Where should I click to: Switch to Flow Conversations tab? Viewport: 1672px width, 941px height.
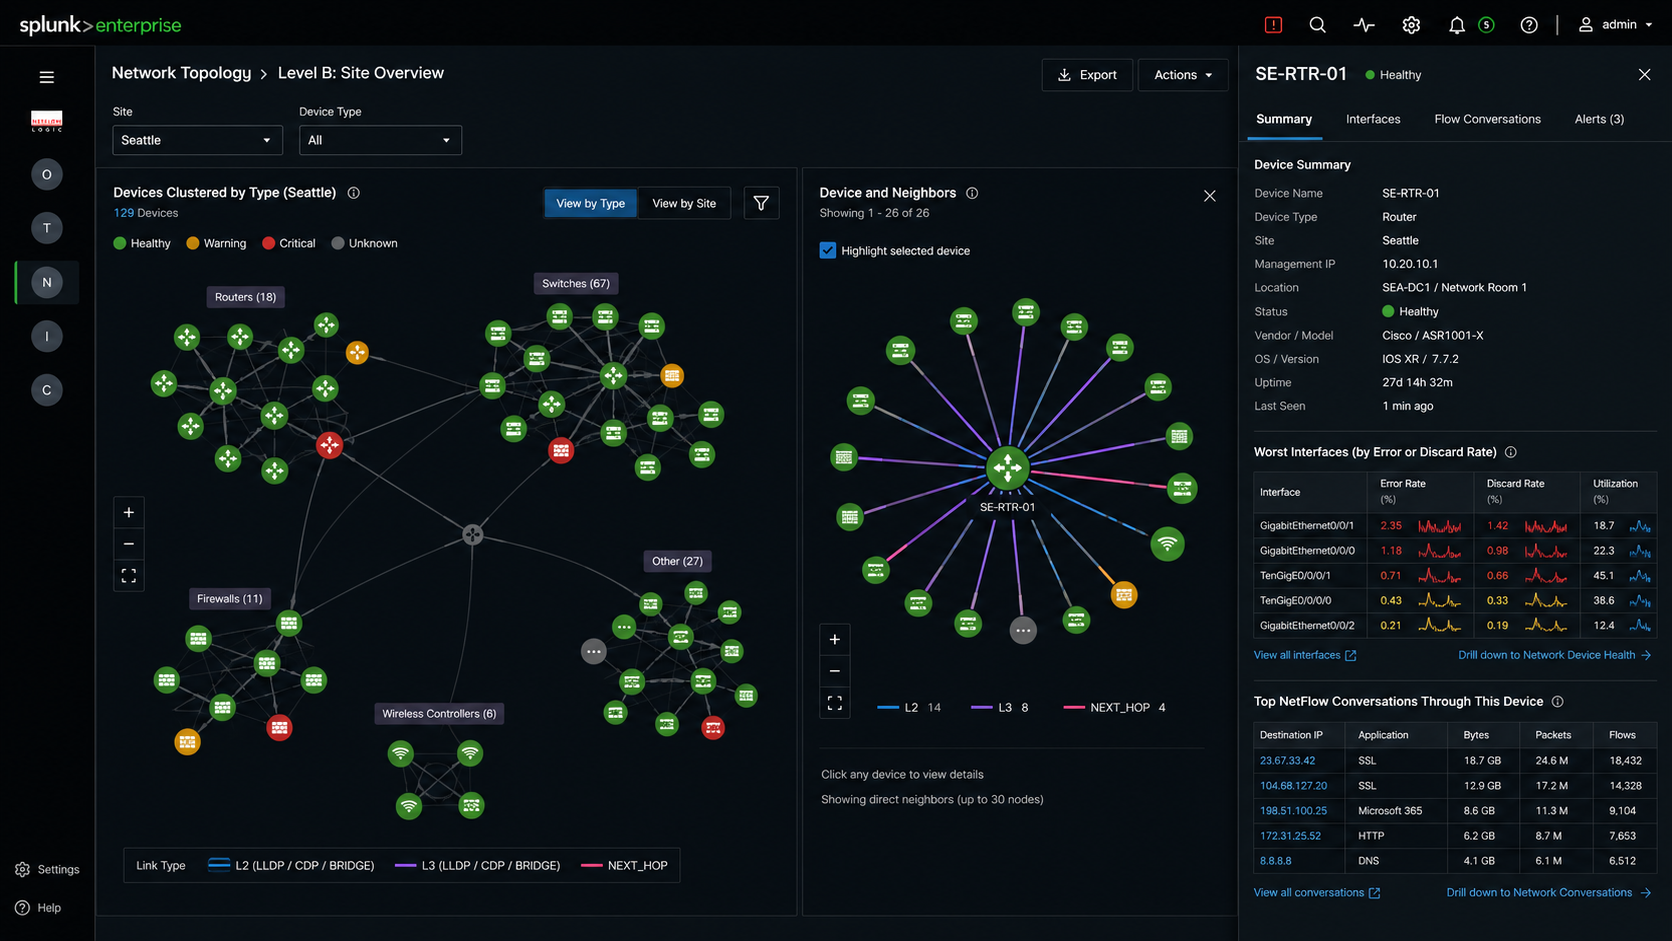[x=1487, y=119]
